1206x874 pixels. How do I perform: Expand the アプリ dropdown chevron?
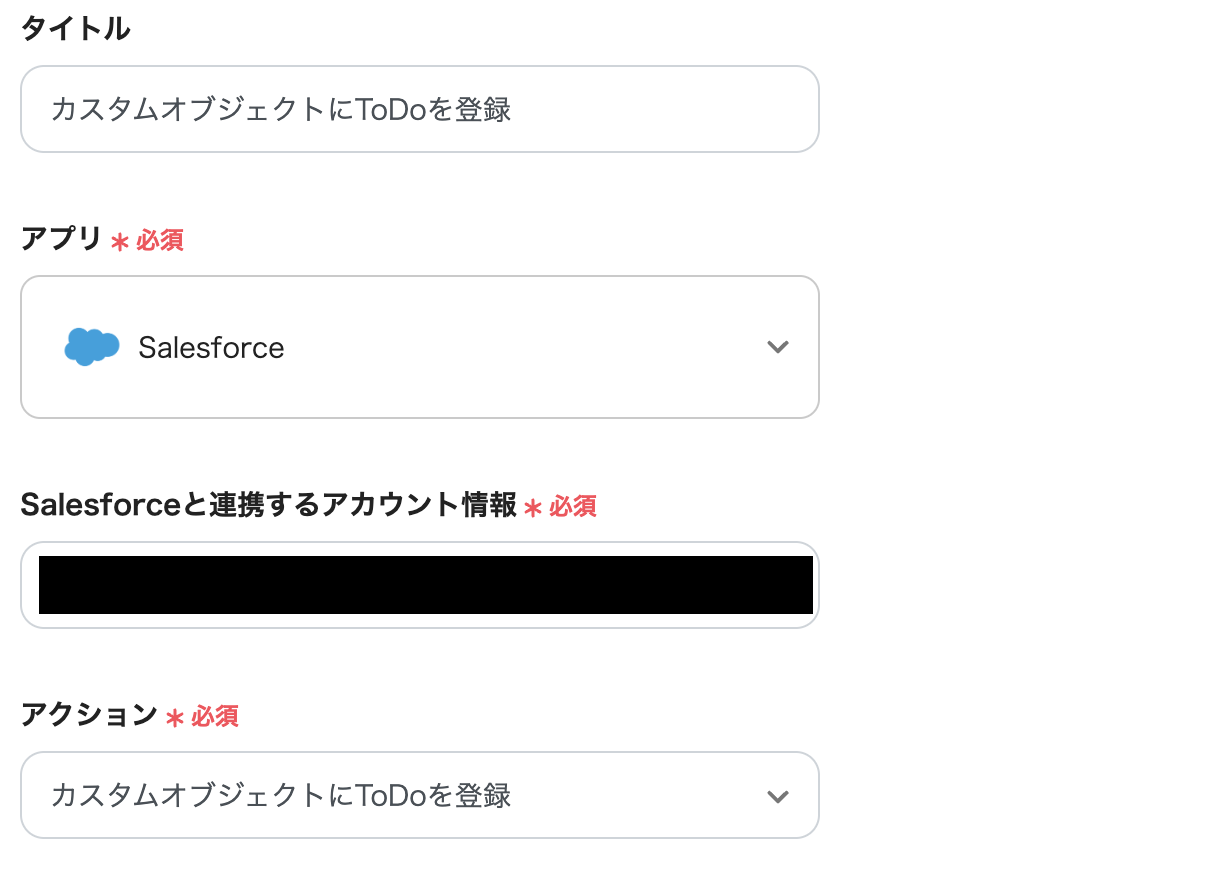click(777, 347)
